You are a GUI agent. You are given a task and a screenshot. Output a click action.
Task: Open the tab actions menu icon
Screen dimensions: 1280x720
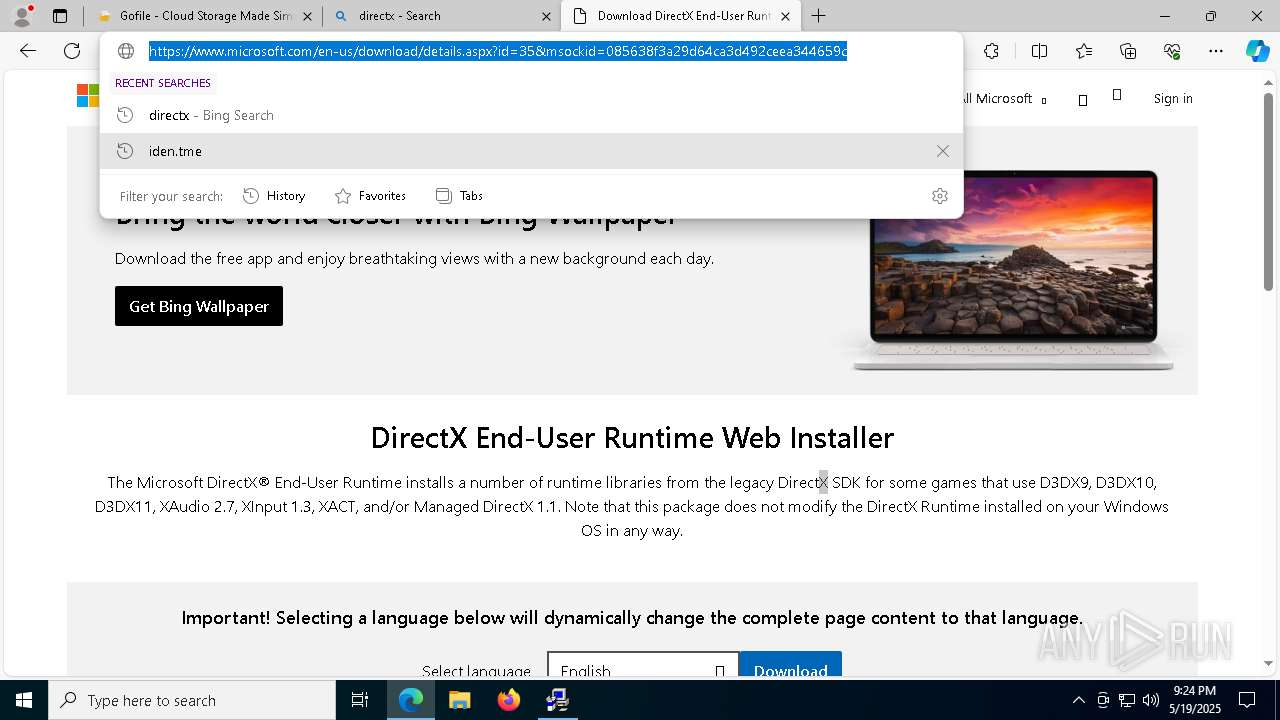coord(60,16)
